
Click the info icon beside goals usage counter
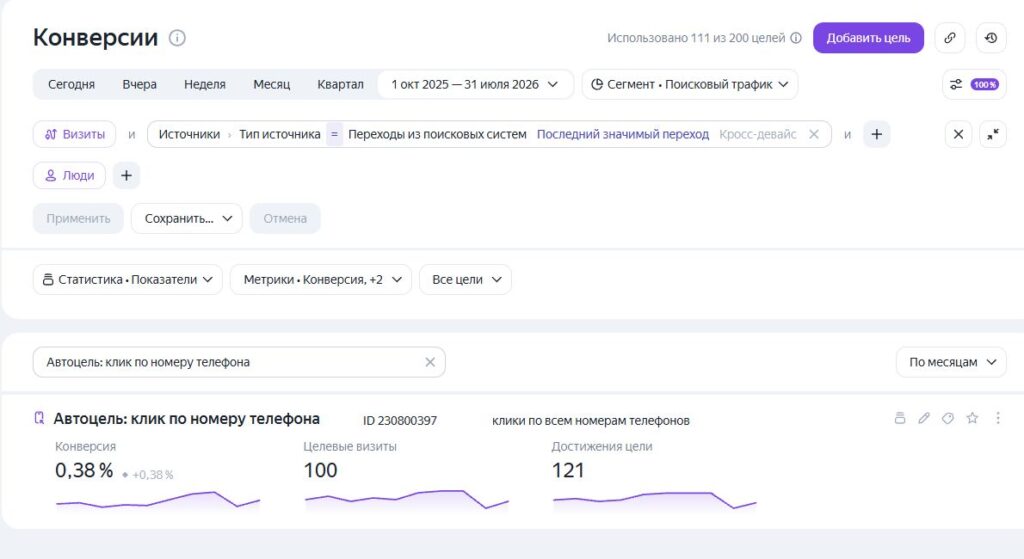795,38
